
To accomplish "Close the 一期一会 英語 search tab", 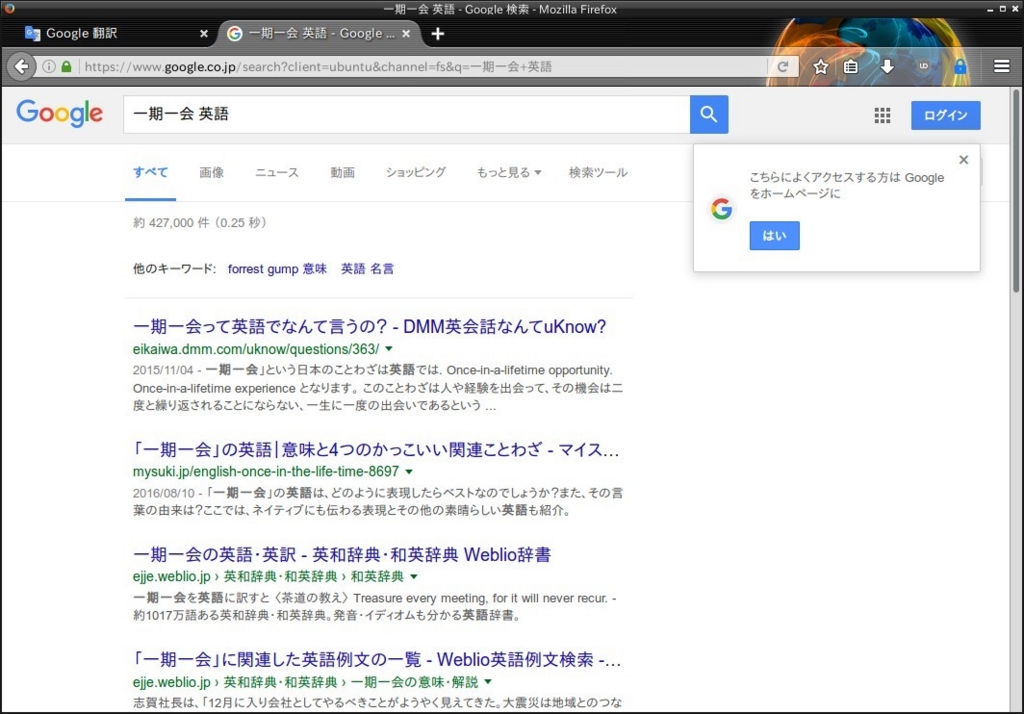I will coord(406,33).
